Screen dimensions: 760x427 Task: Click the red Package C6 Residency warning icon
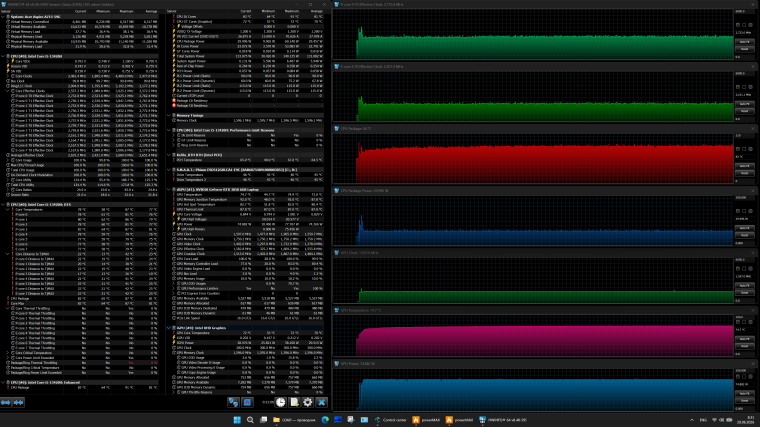pos(174,100)
